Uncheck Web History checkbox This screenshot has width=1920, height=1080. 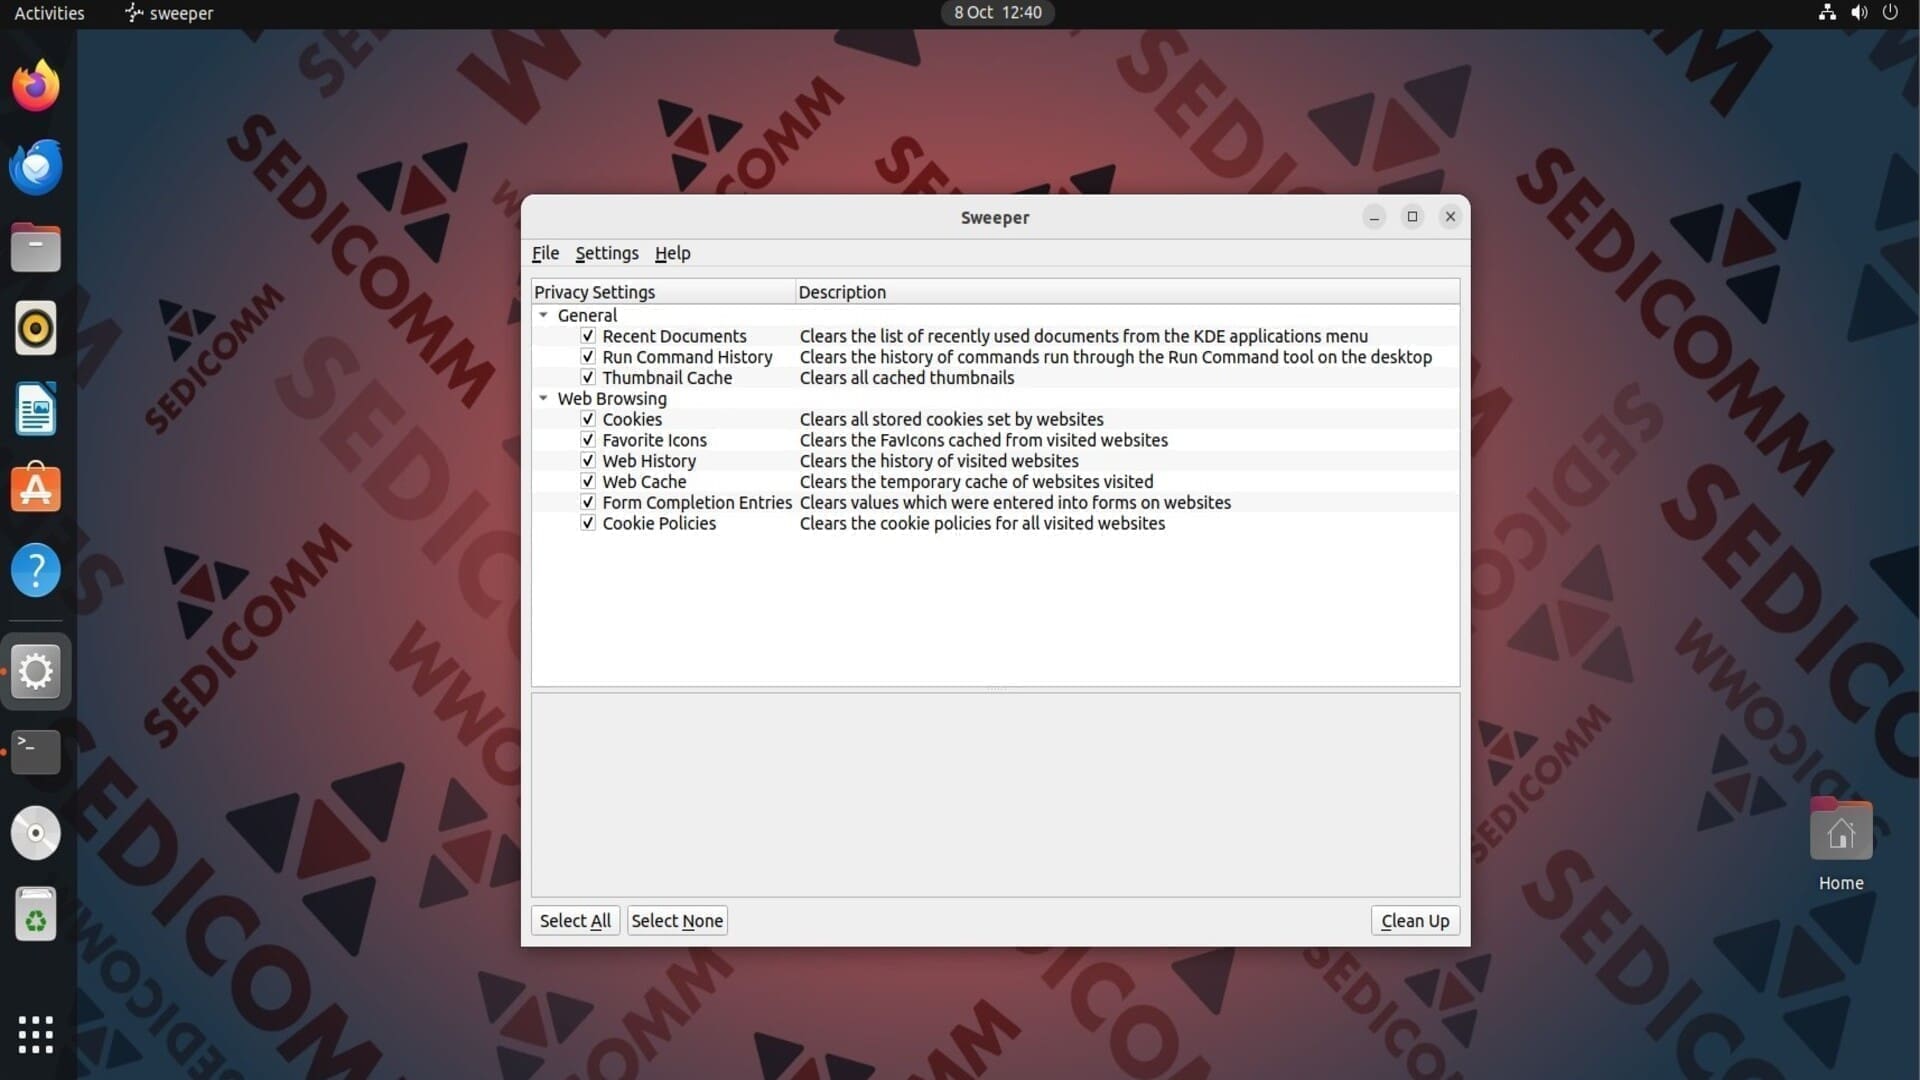(x=588, y=461)
